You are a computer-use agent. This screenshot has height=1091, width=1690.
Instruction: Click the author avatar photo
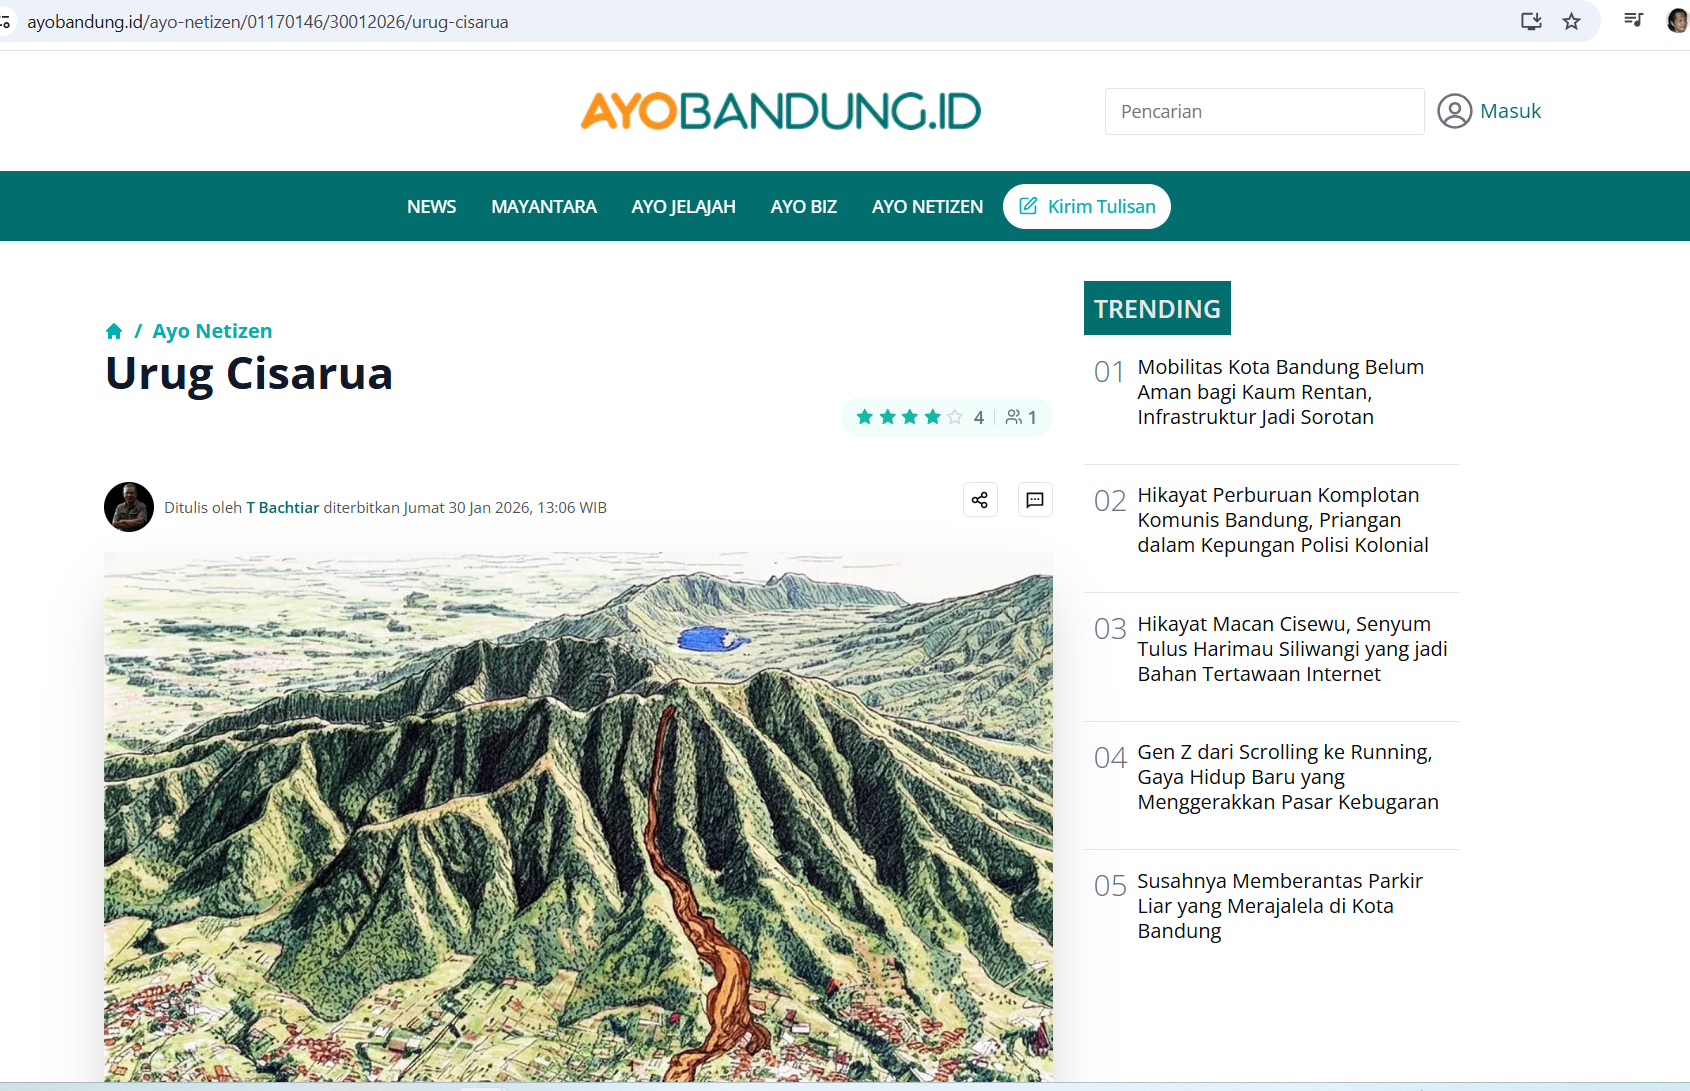(129, 507)
